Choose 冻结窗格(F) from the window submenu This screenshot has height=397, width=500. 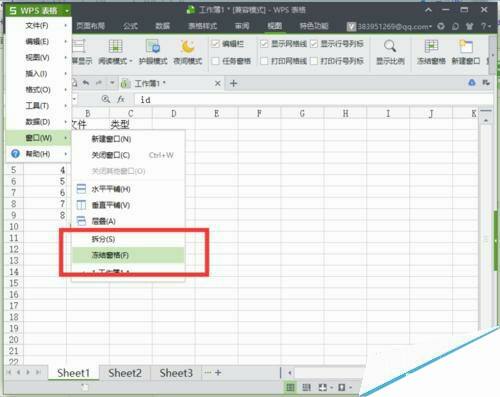pos(128,255)
